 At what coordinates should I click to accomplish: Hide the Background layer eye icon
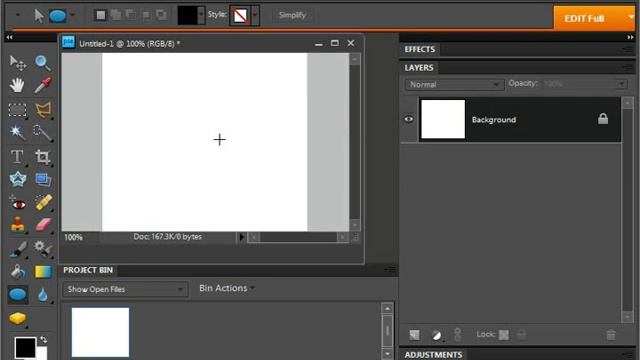tap(409, 119)
